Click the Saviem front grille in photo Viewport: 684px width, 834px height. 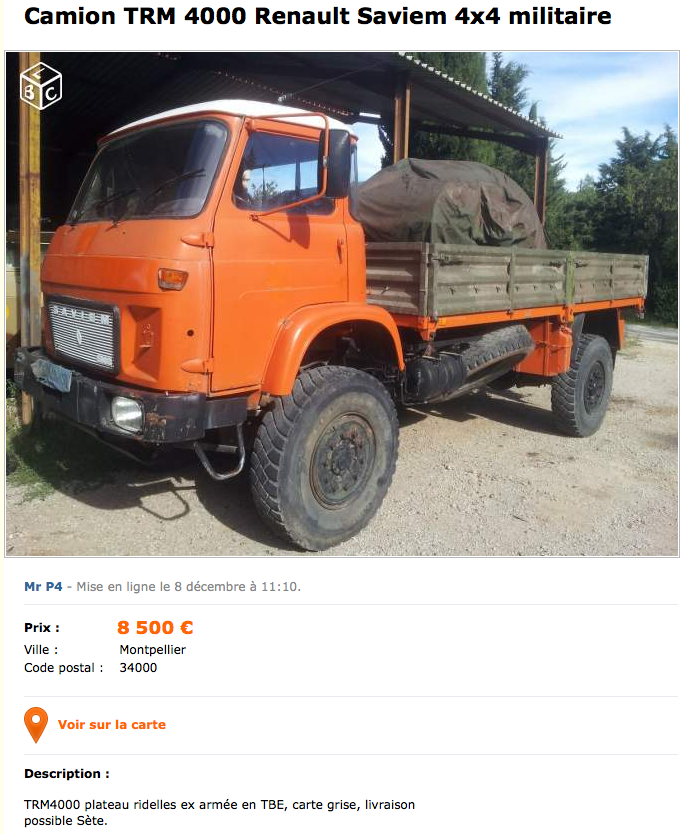pyautogui.click(x=82, y=333)
